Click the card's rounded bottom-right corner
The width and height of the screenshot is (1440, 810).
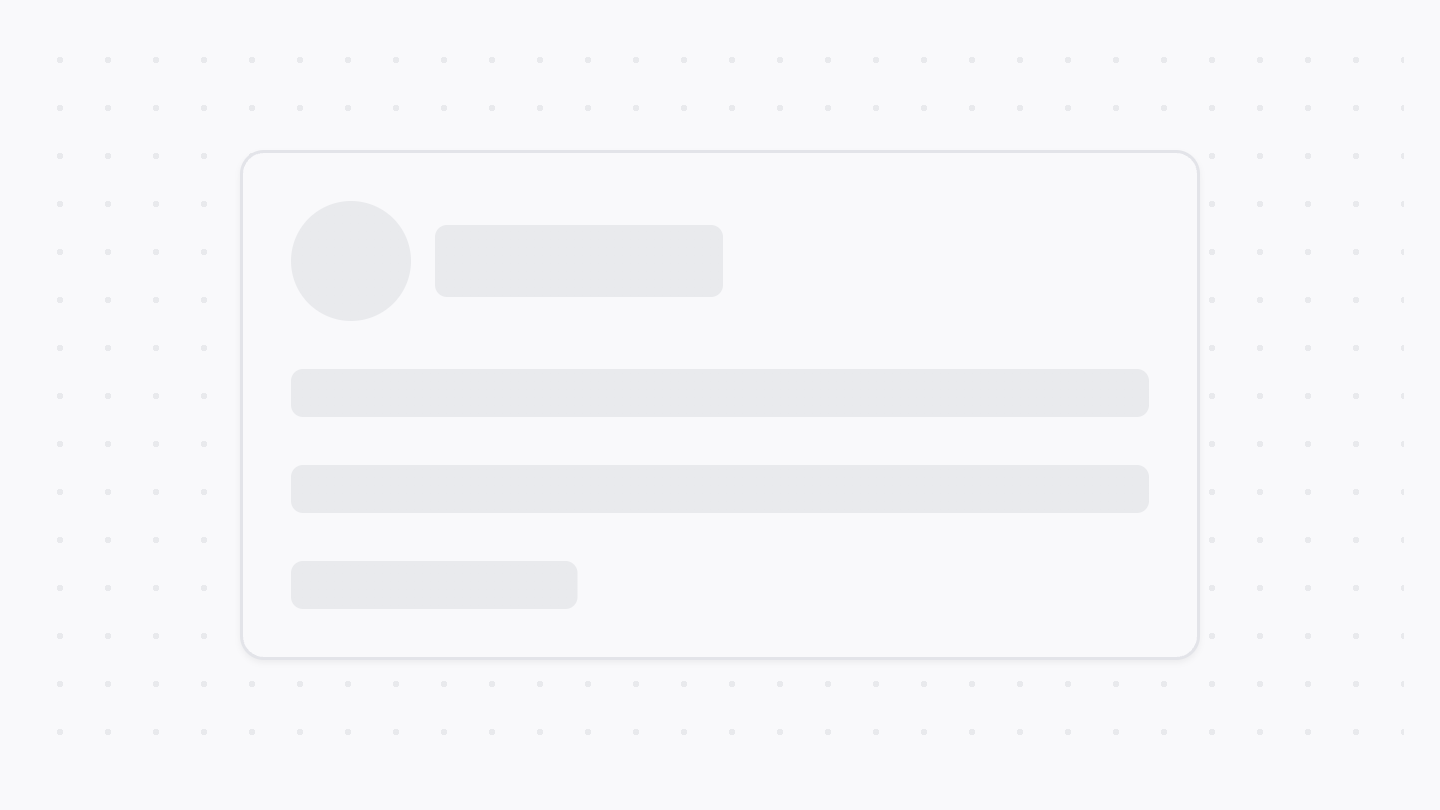1191,650
